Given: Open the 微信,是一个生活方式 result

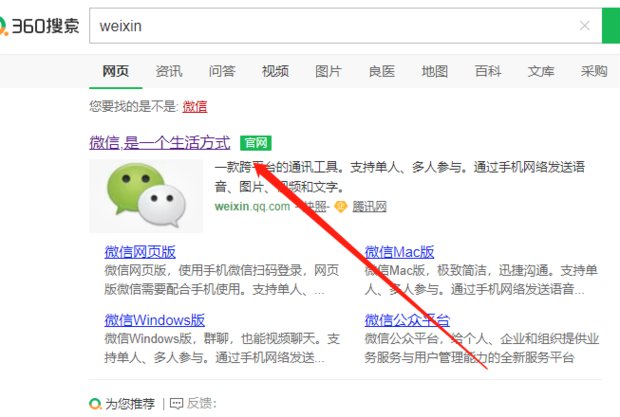Looking at the screenshot, I should click(160, 143).
